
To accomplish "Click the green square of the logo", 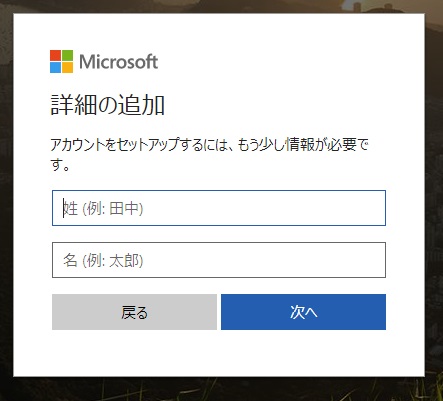I will pyautogui.click(x=67, y=55).
